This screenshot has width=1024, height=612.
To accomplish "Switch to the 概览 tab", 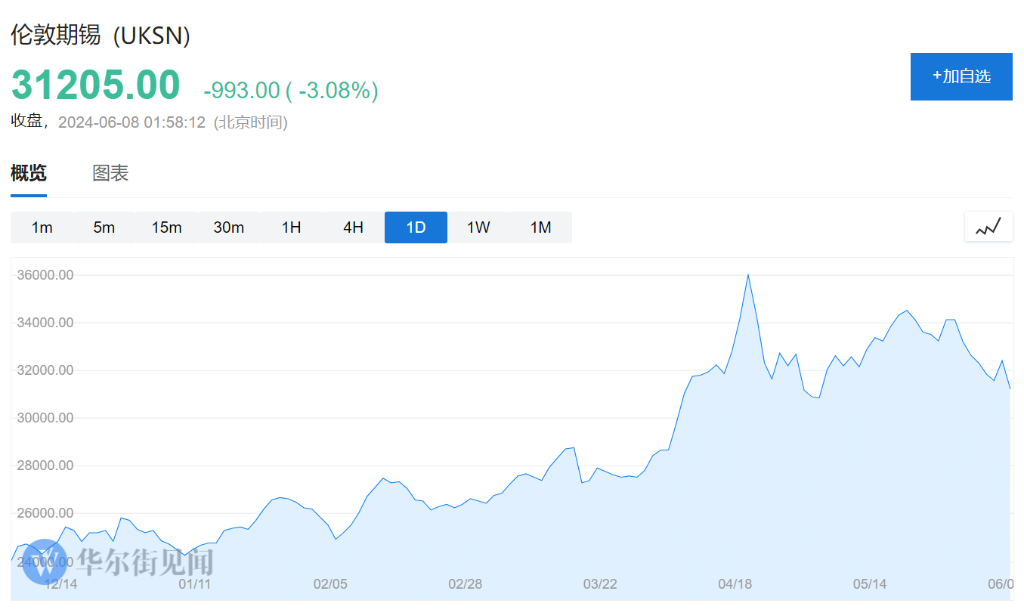I will [29, 173].
